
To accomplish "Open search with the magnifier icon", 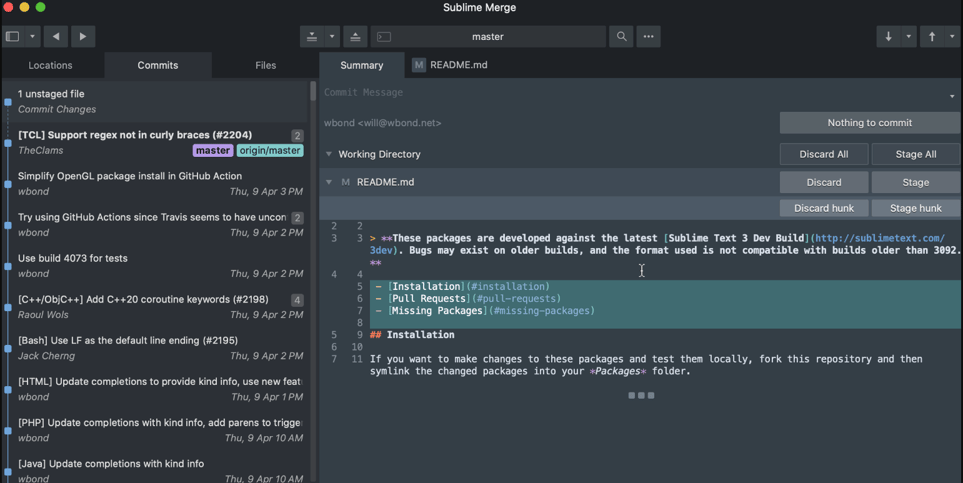I will click(622, 36).
